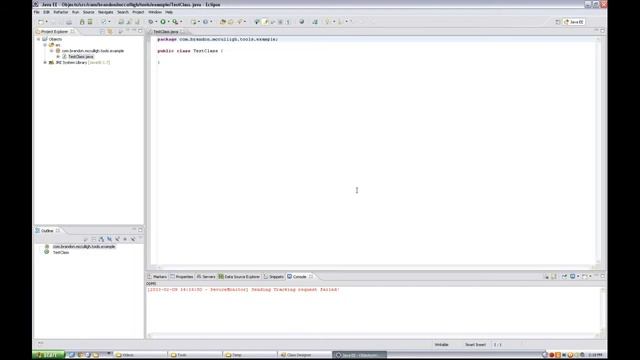
Task: Click the green Run button in toolbar
Action: coord(163,22)
